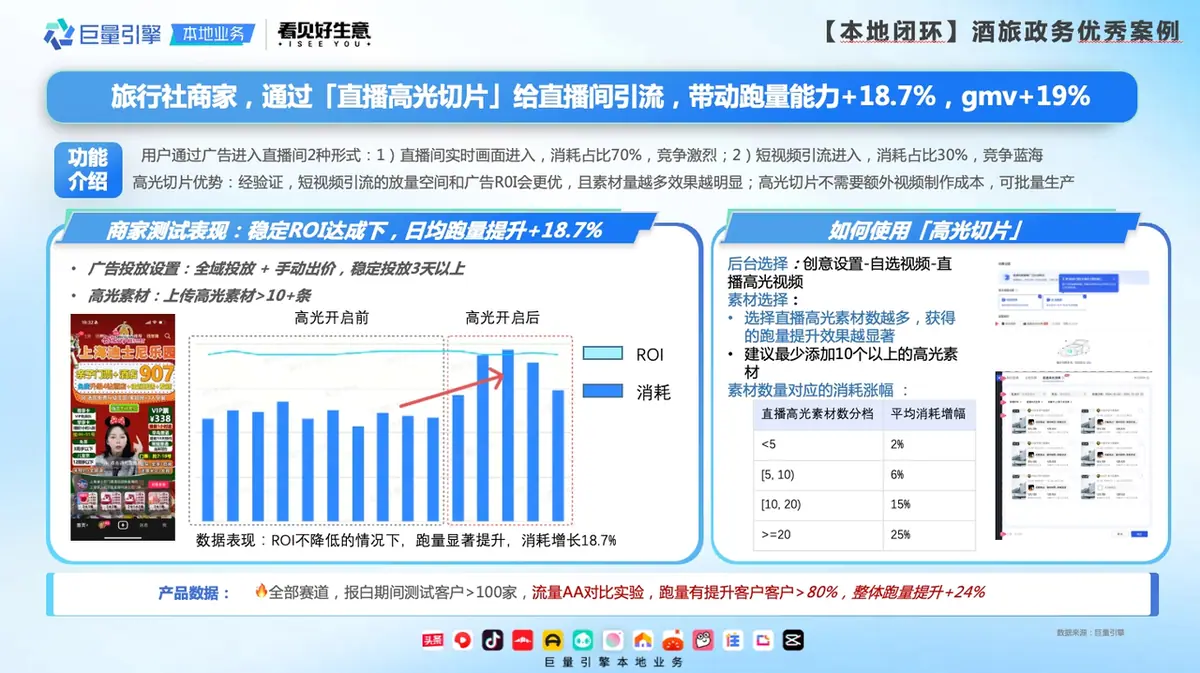The width and height of the screenshot is (1200, 673).
Task: Click the pink frog app icon
Action: click(x=703, y=639)
